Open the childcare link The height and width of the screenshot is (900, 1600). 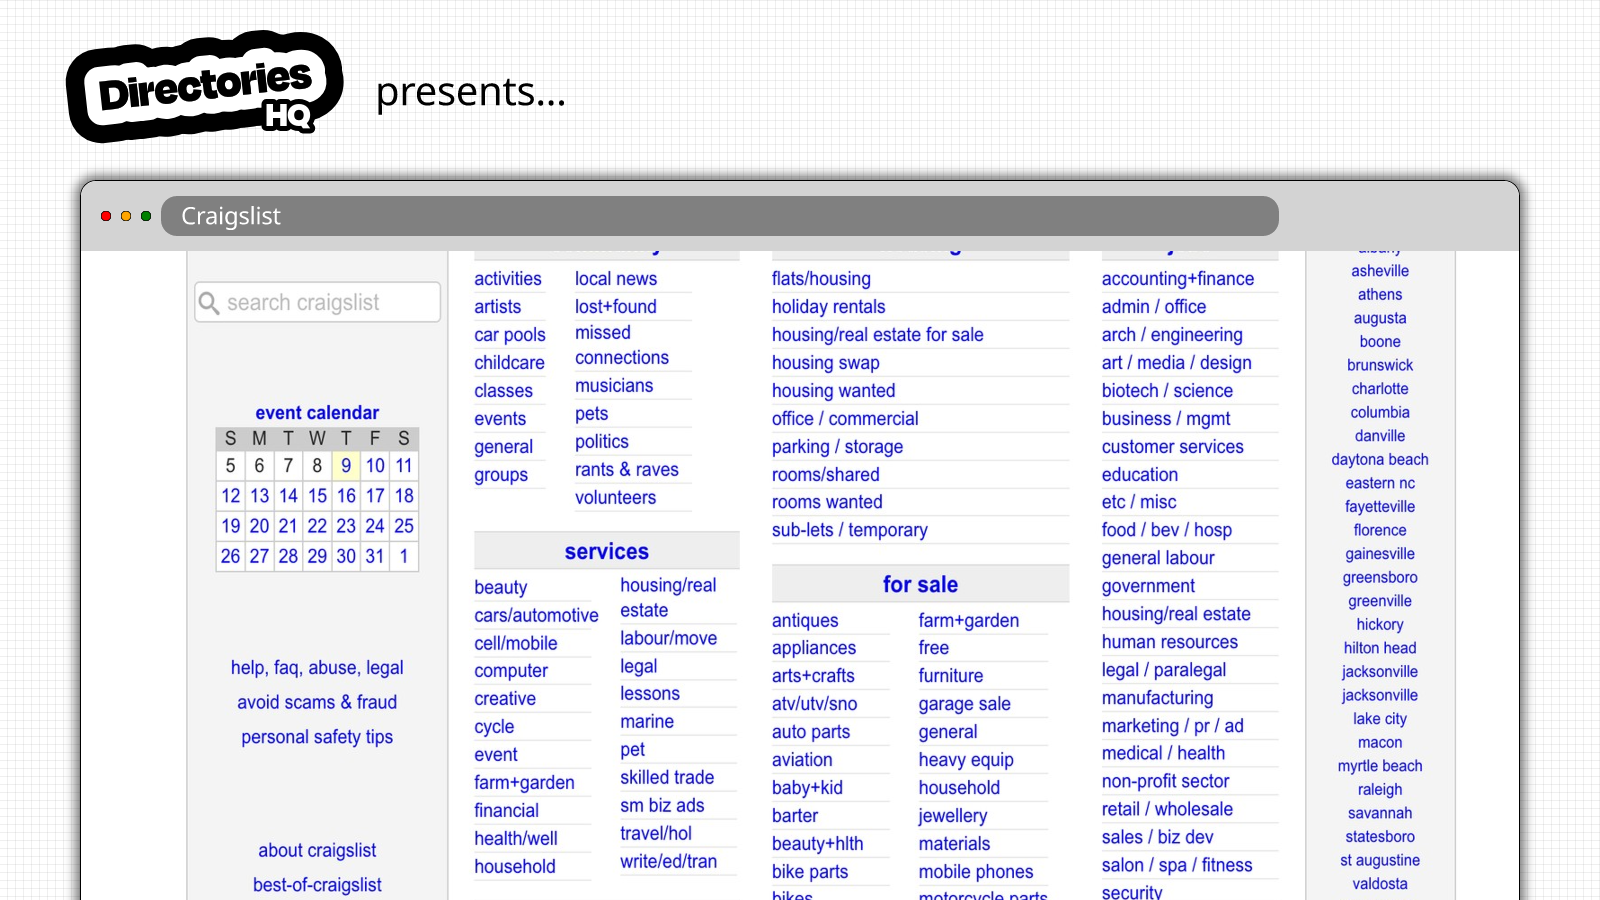point(510,363)
